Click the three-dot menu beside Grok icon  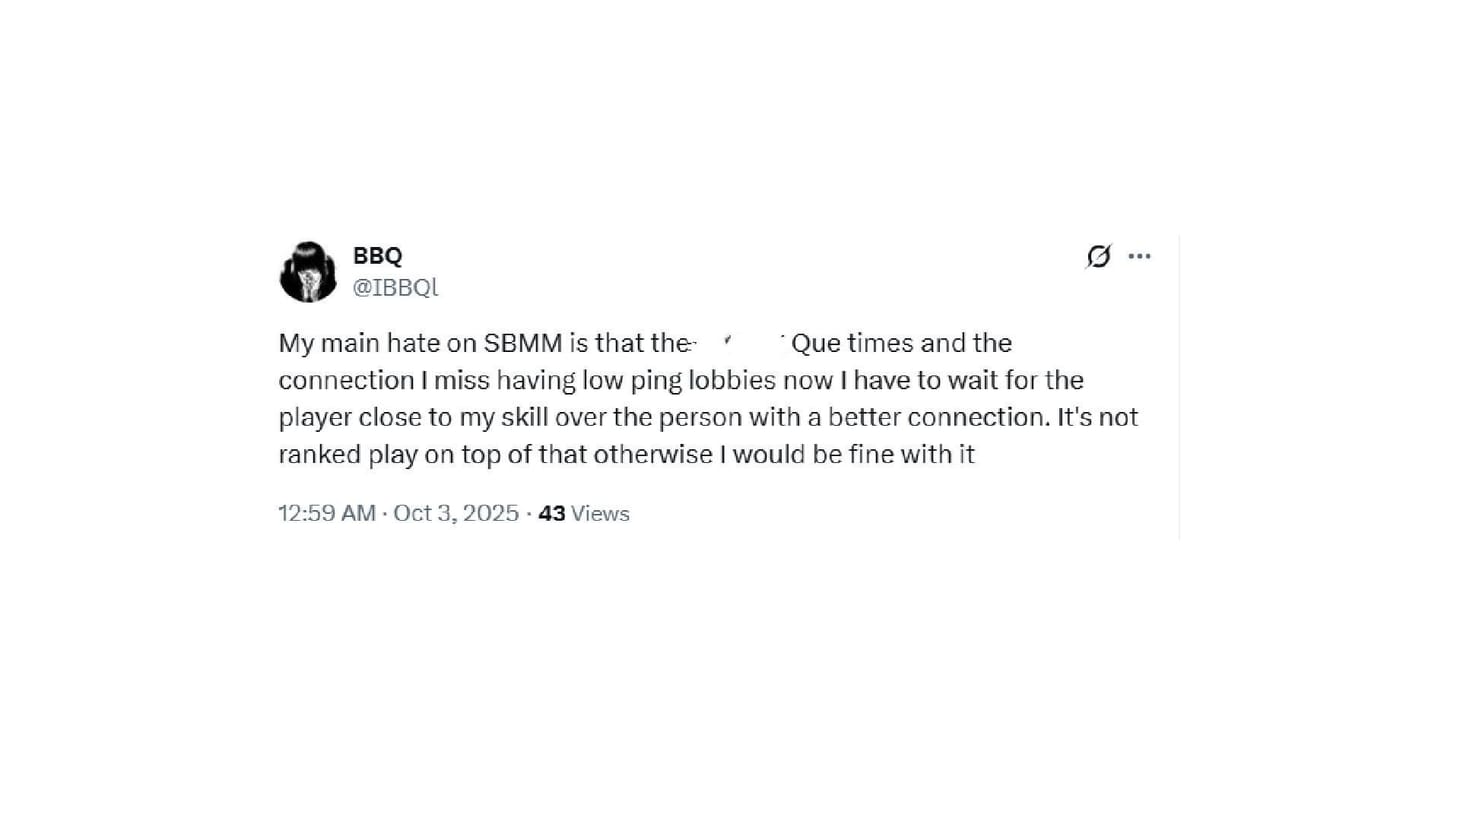click(1140, 256)
